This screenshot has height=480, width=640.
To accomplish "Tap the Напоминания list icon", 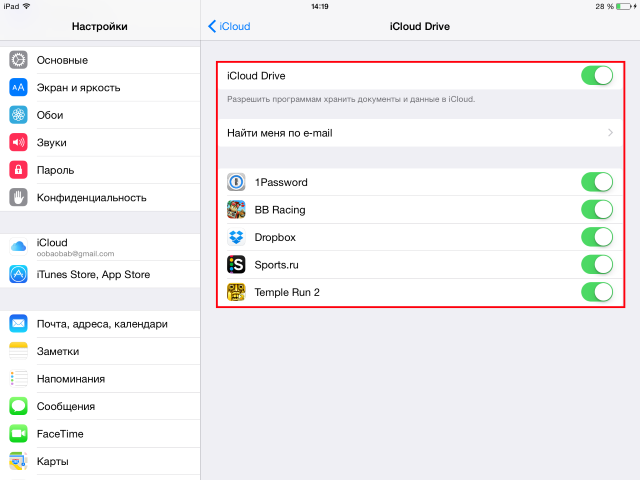I will [18, 379].
